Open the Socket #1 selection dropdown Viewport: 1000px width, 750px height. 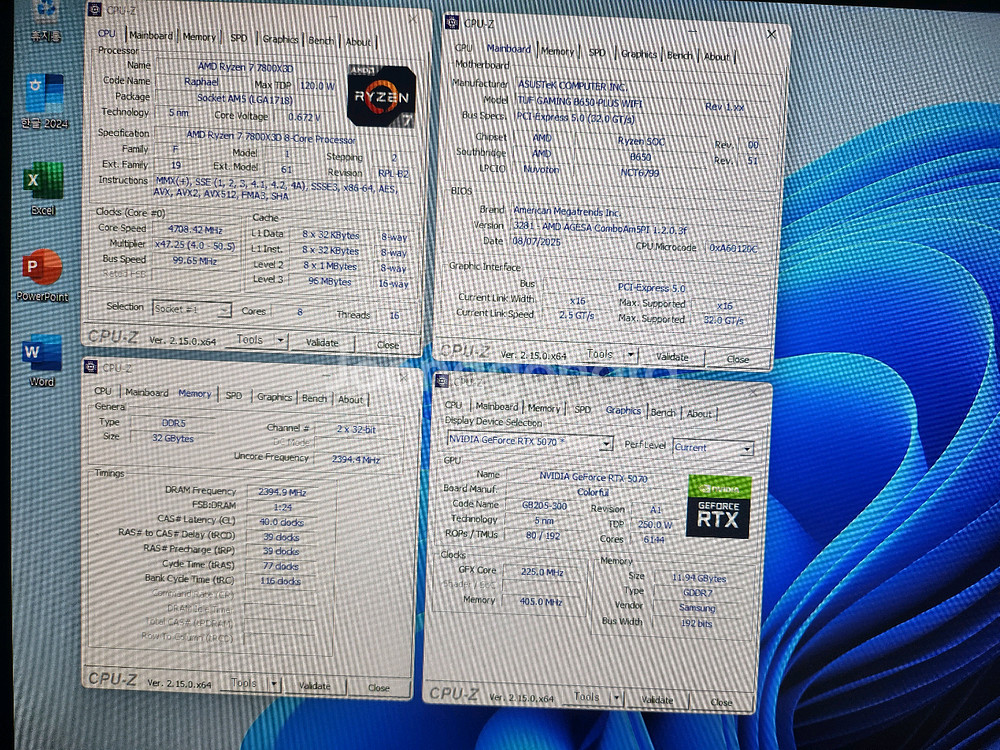[191, 309]
